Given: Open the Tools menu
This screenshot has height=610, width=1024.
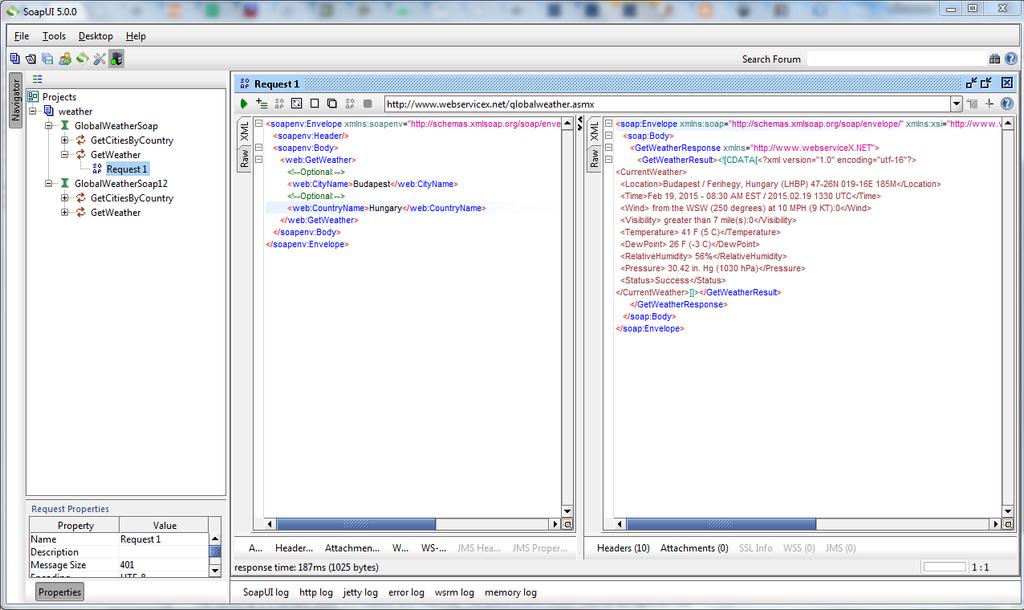Looking at the screenshot, I should point(54,36).
